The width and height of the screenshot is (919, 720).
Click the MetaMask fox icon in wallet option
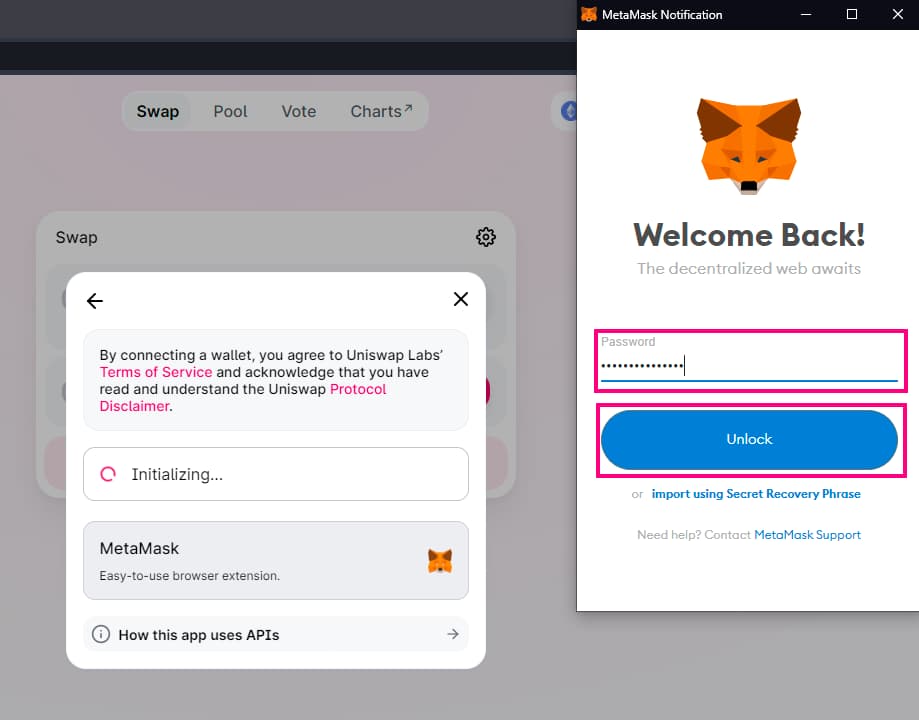tap(440, 561)
